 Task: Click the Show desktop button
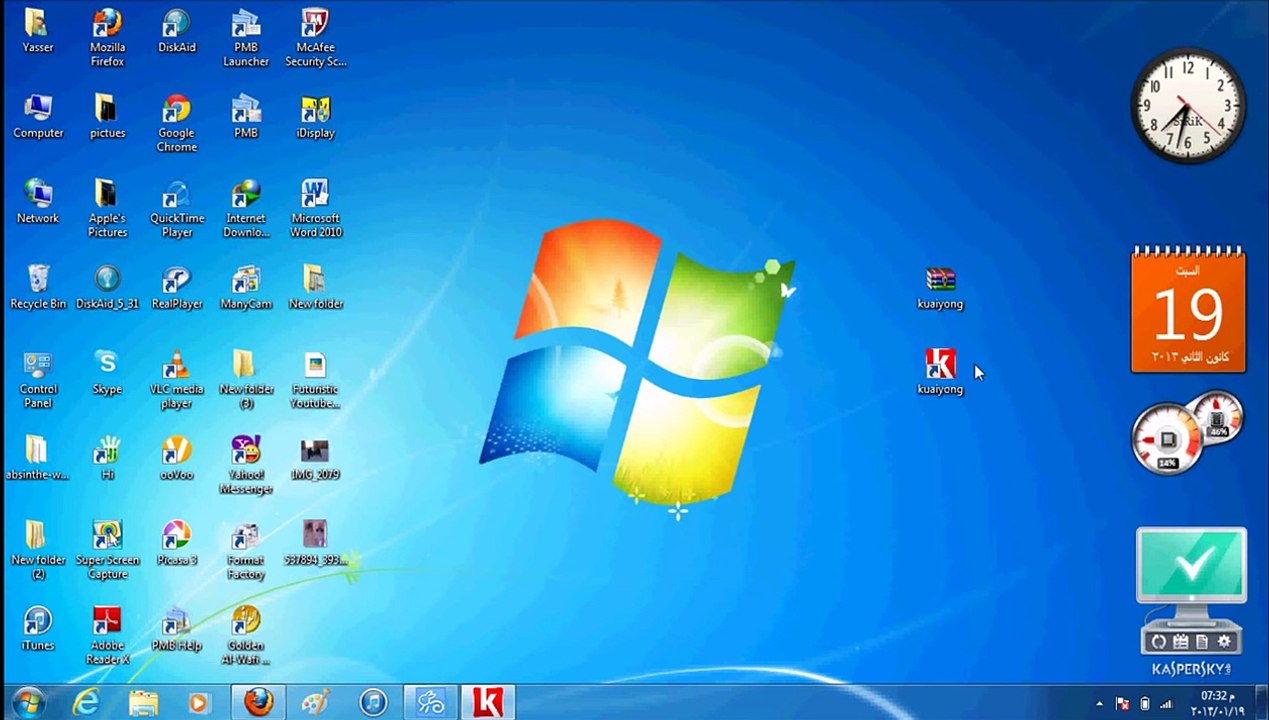[x=1261, y=703]
